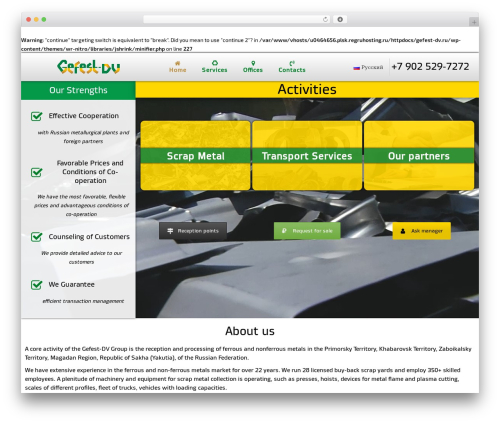Click the Request for sale button
This screenshot has height=423, width=500.
pos(307,231)
